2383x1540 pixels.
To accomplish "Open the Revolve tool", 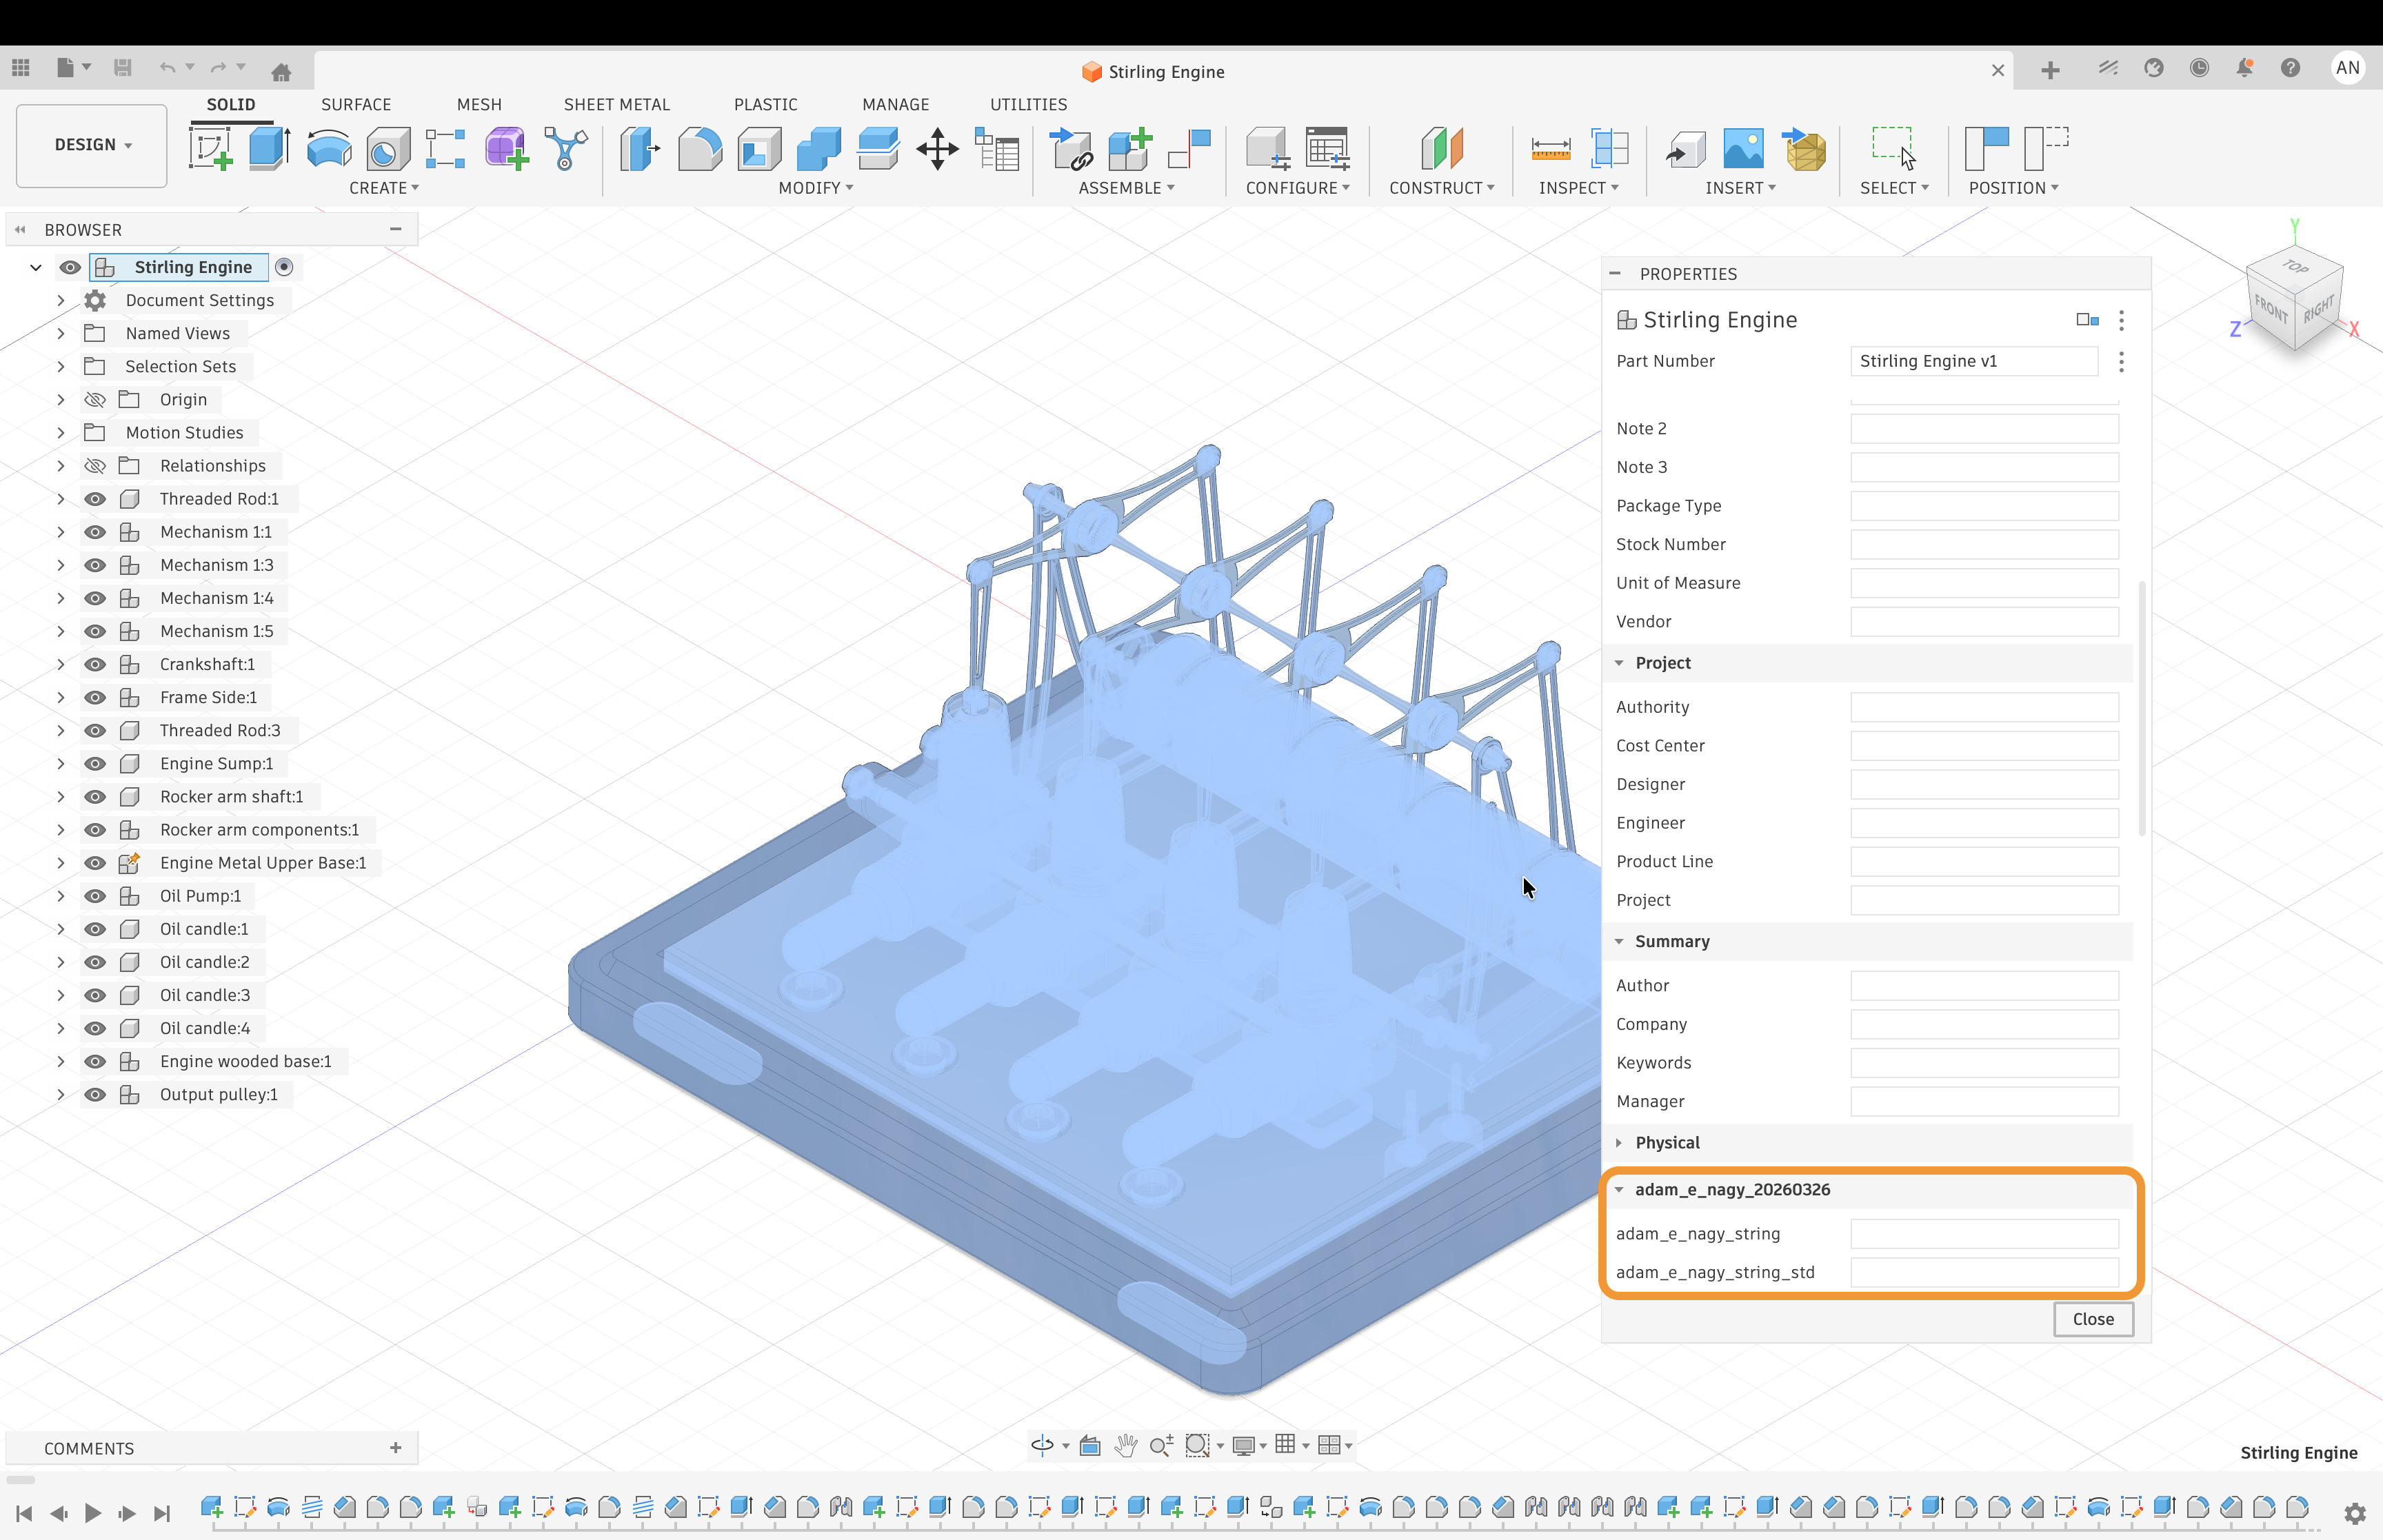I will click(328, 148).
